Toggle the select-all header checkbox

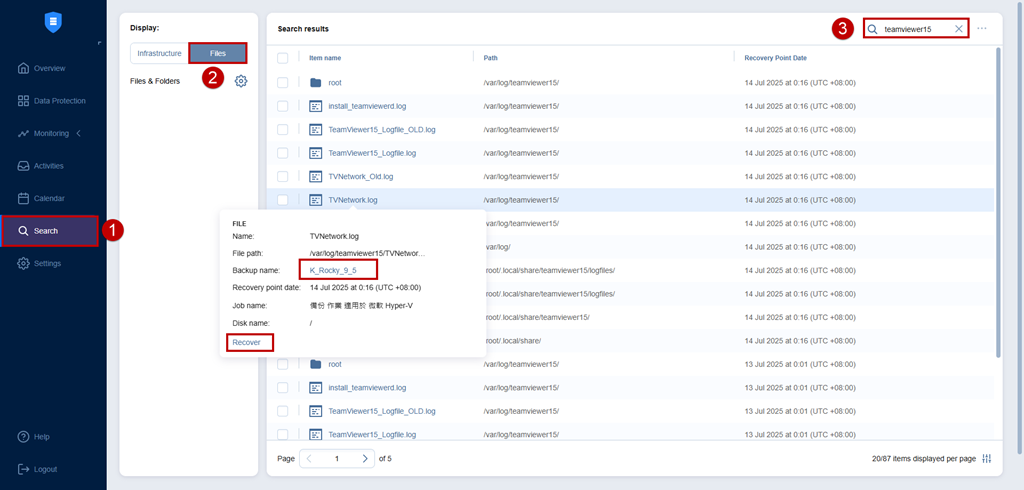pos(283,58)
